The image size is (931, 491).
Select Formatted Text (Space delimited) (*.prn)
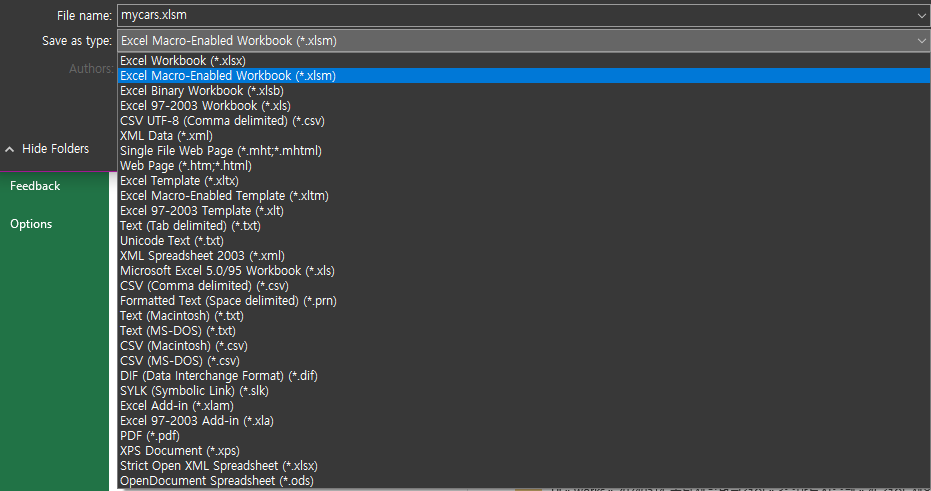524,300
